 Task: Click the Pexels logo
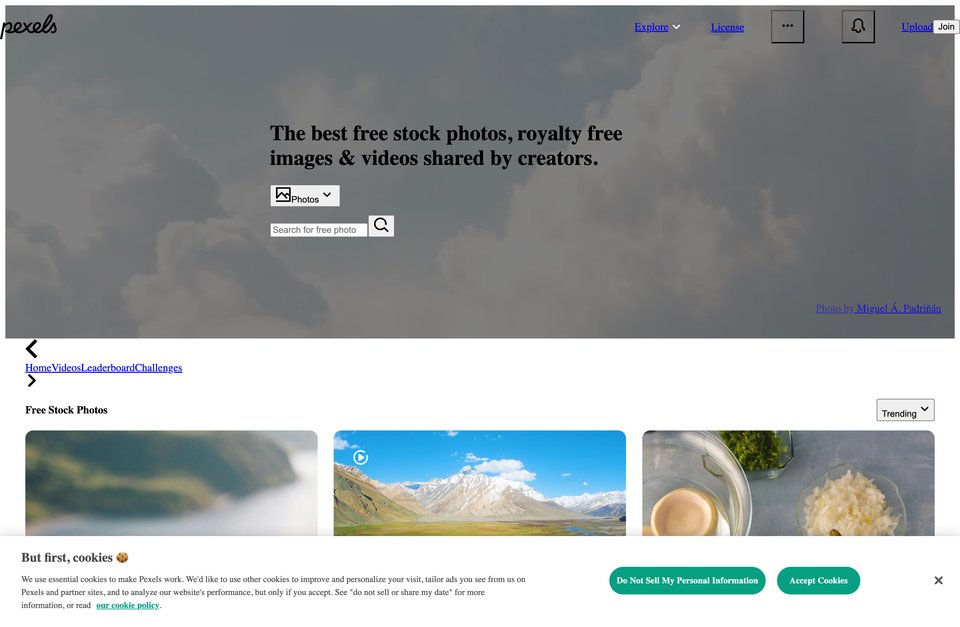(28, 26)
